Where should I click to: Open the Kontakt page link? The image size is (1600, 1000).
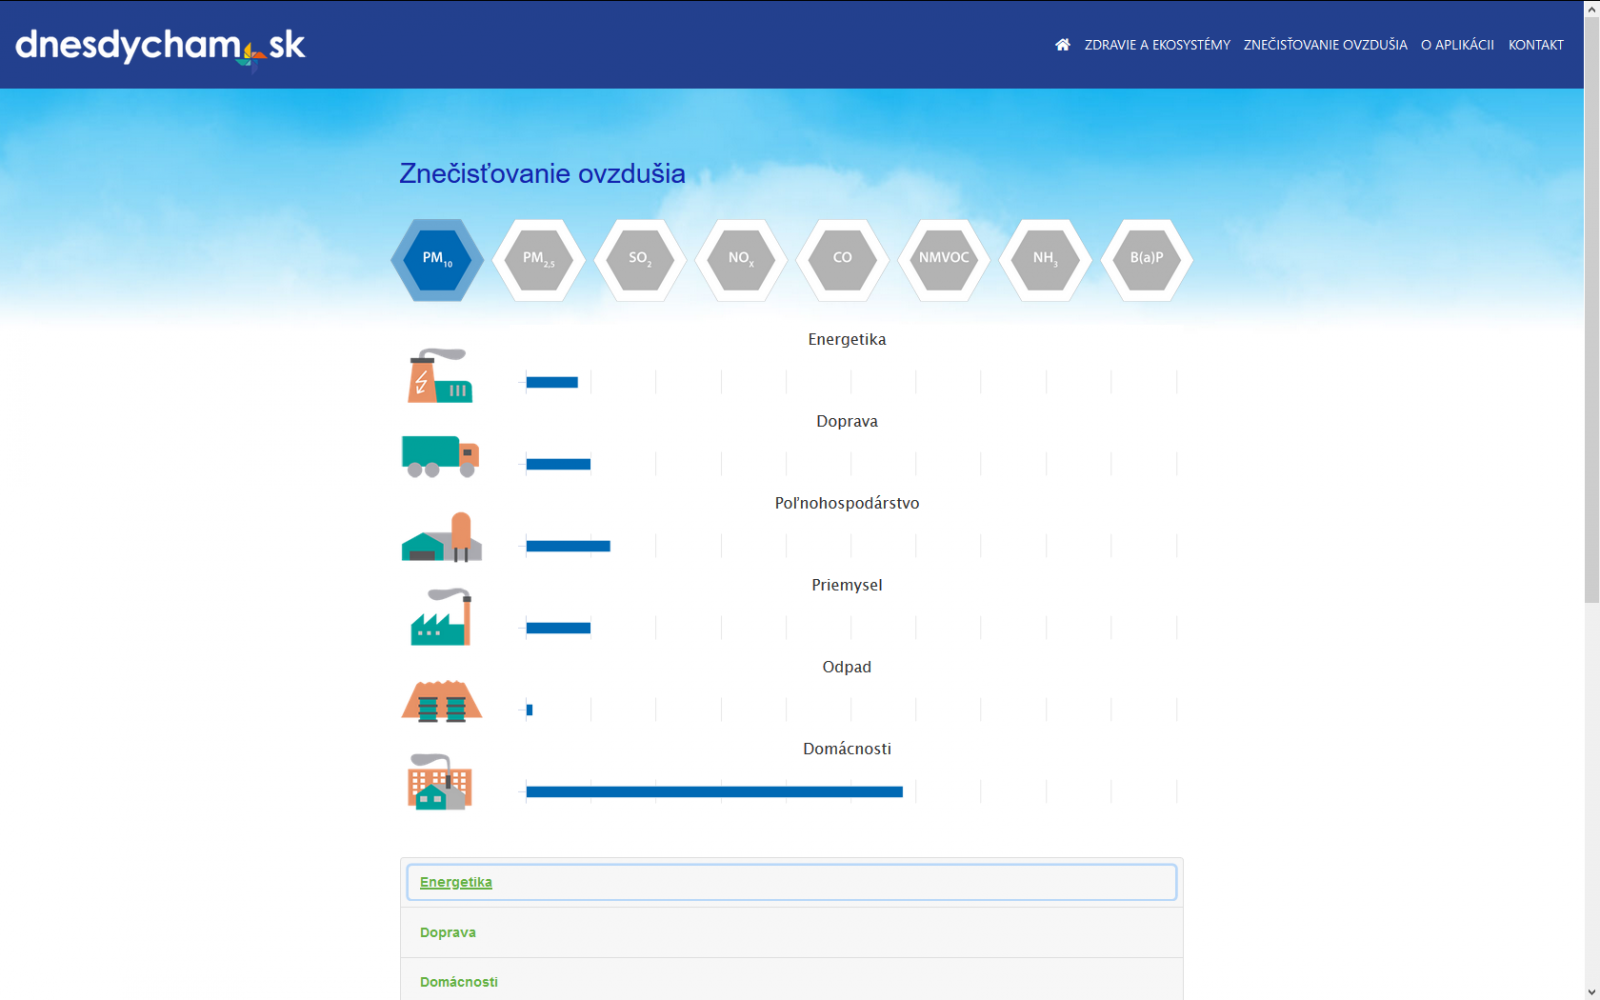click(1535, 45)
